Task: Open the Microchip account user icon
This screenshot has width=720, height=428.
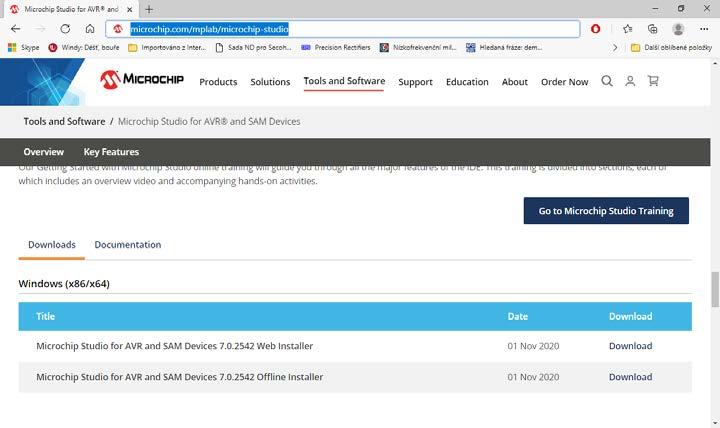Action: click(630, 81)
